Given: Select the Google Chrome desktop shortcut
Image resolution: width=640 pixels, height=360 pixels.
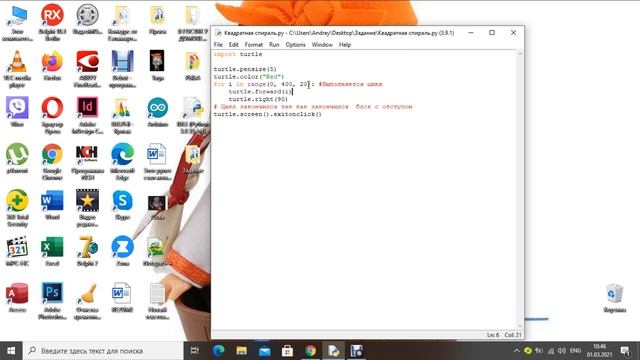Looking at the screenshot, I should coord(52,162).
